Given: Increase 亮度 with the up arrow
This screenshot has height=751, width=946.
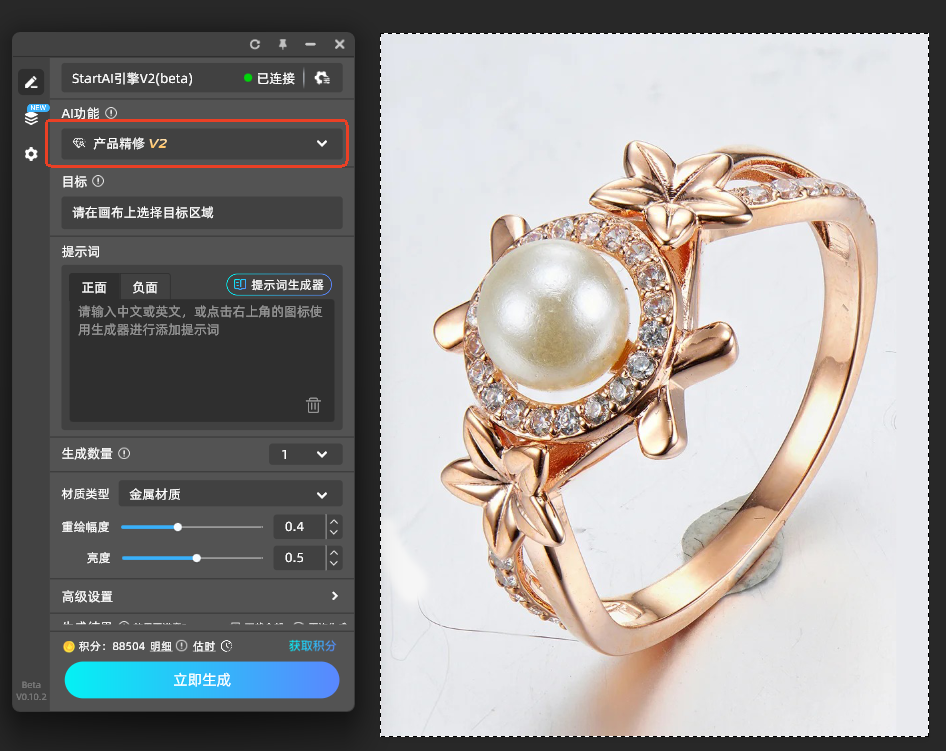Looking at the screenshot, I should point(334,552).
